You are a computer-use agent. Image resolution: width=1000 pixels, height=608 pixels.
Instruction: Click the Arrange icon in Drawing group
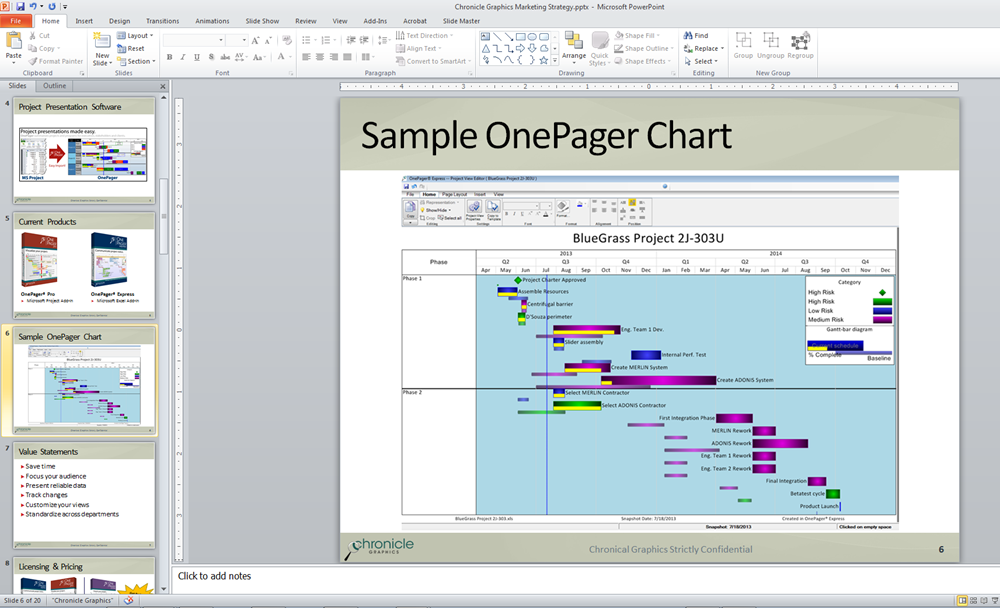(574, 43)
